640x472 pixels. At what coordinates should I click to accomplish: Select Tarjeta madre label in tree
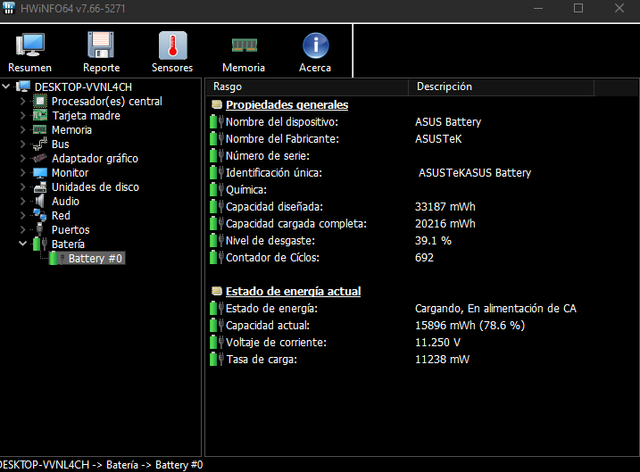point(86,116)
